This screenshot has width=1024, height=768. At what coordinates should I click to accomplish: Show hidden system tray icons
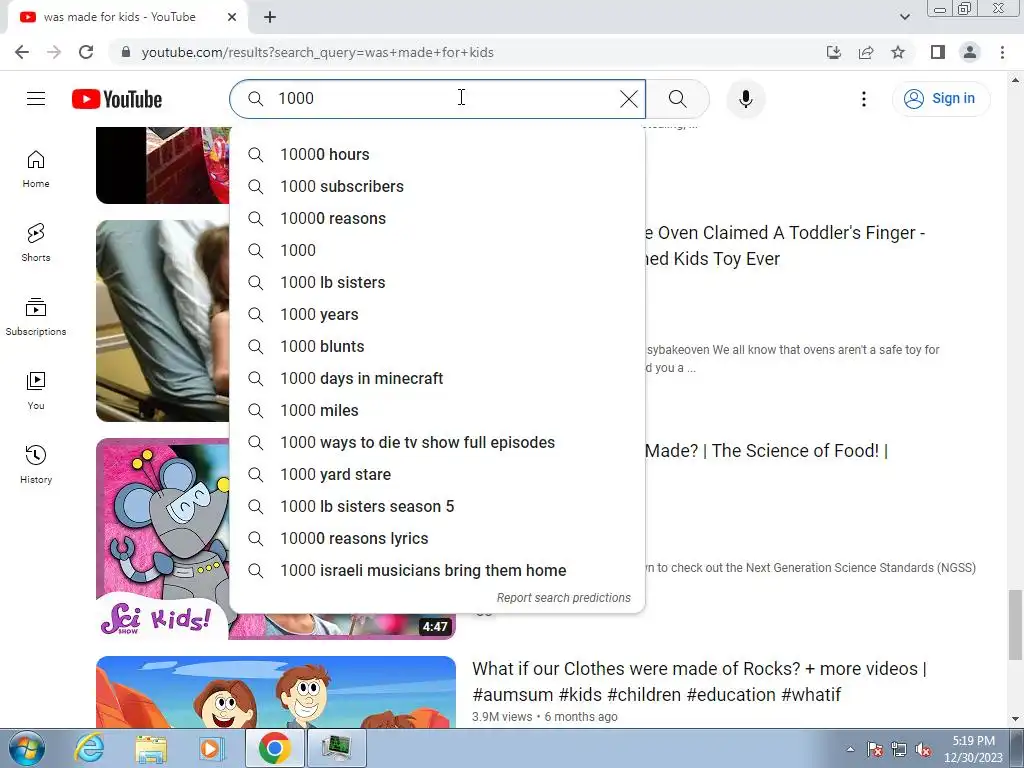point(850,749)
